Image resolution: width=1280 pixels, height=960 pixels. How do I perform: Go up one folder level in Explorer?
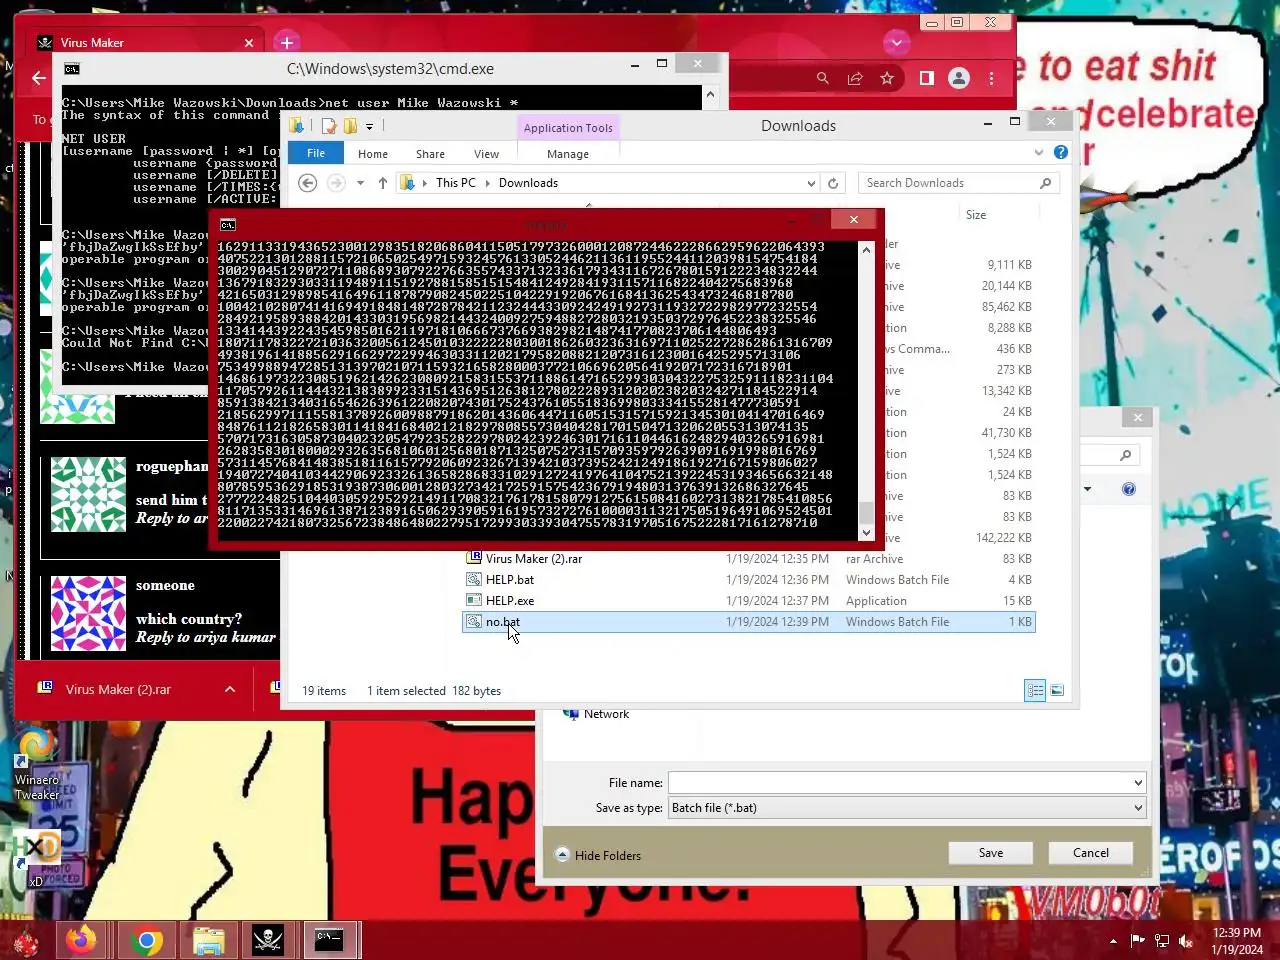pyautogui.click(x=382, y=183)
